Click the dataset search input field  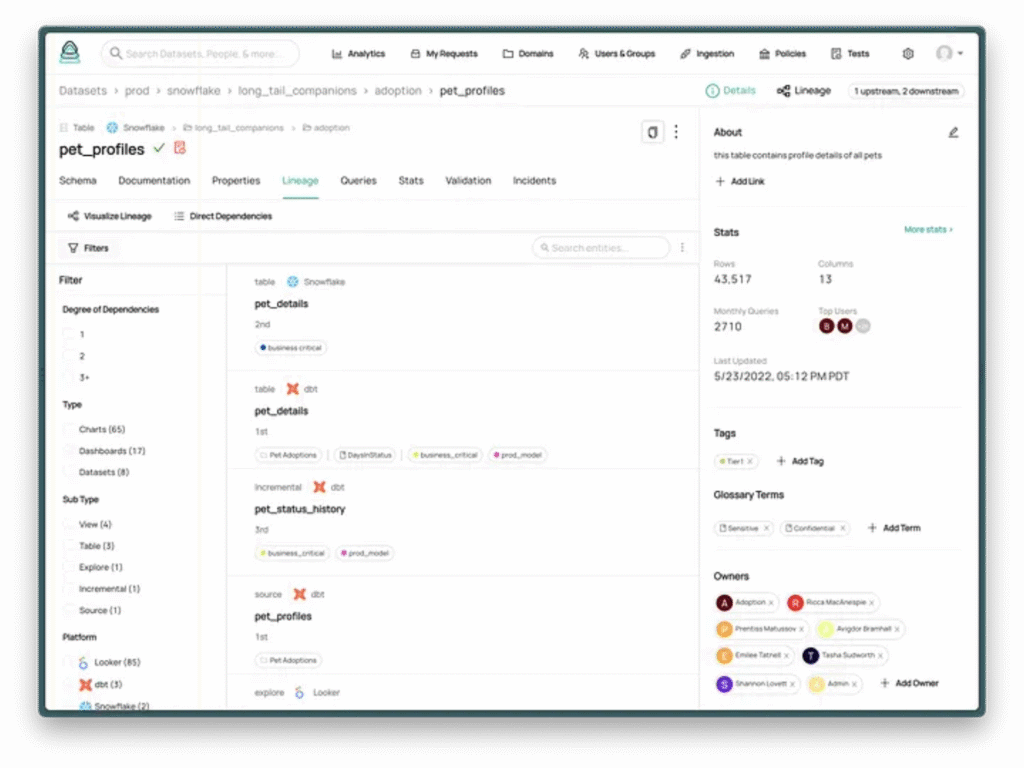click(x=200, y=53)
